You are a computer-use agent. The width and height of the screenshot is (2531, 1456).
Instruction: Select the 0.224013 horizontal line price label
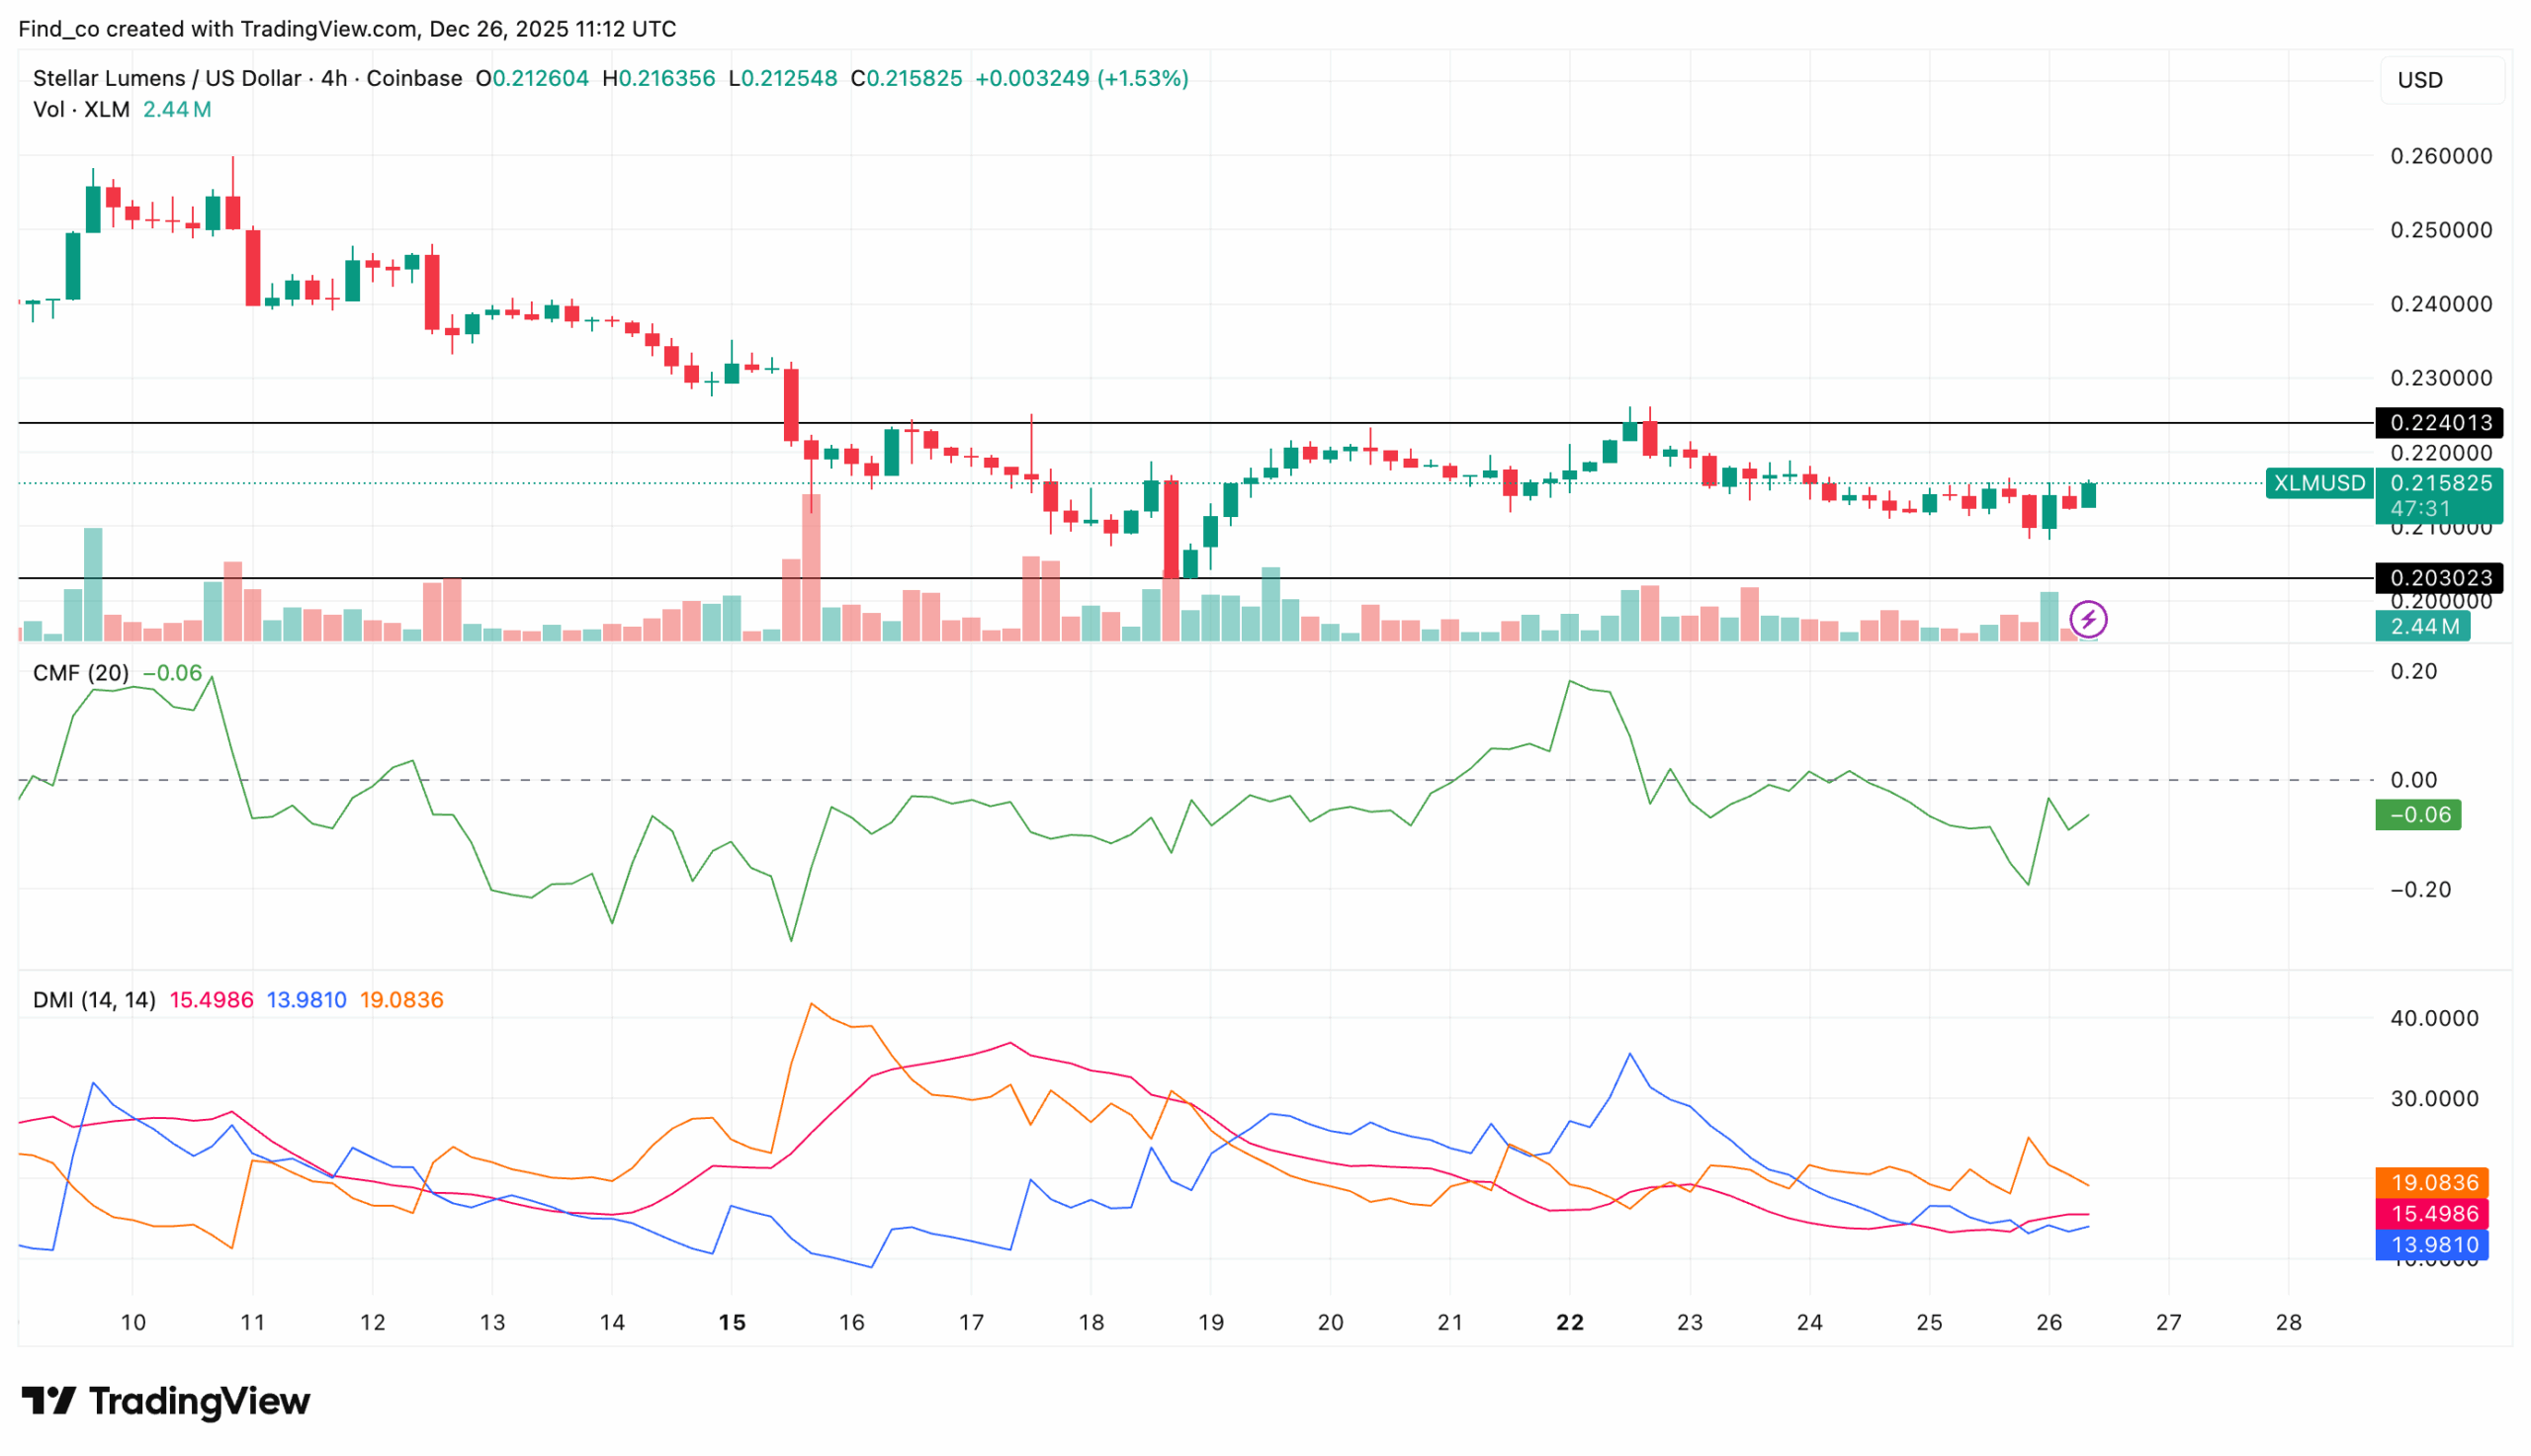pyautogui.click(x=2438, y=423)
